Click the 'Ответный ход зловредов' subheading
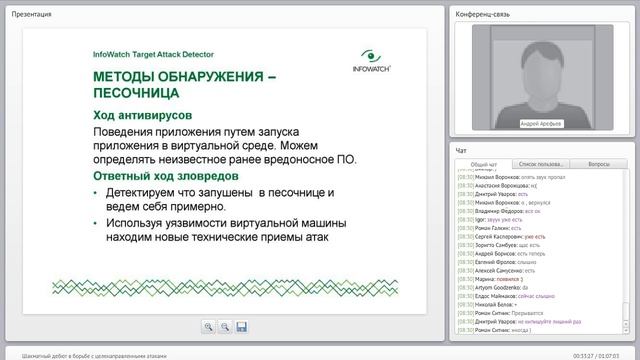Screen dimensions: 640x360 tap(166, 176)
